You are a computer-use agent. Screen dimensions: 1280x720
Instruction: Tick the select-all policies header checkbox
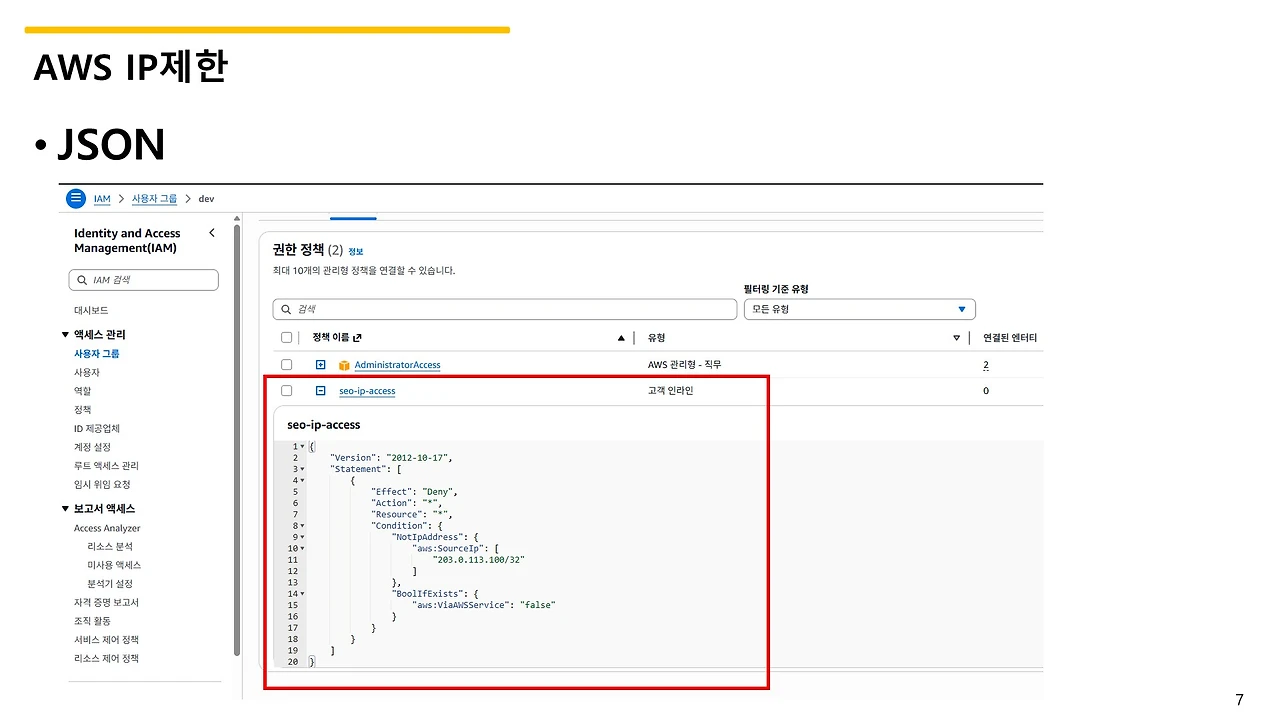[x=287, y=338]
